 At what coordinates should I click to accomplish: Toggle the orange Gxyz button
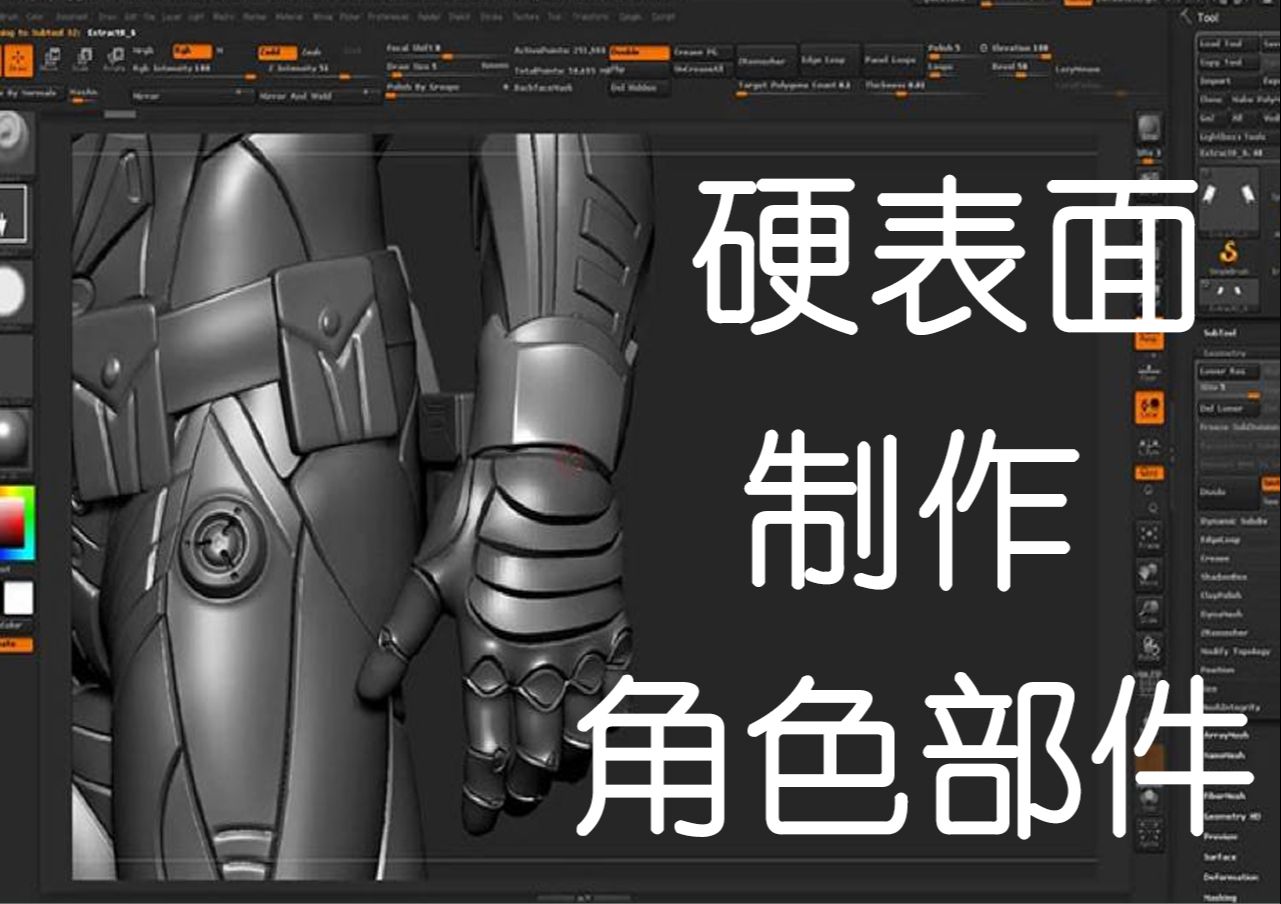click(1149, 472)
